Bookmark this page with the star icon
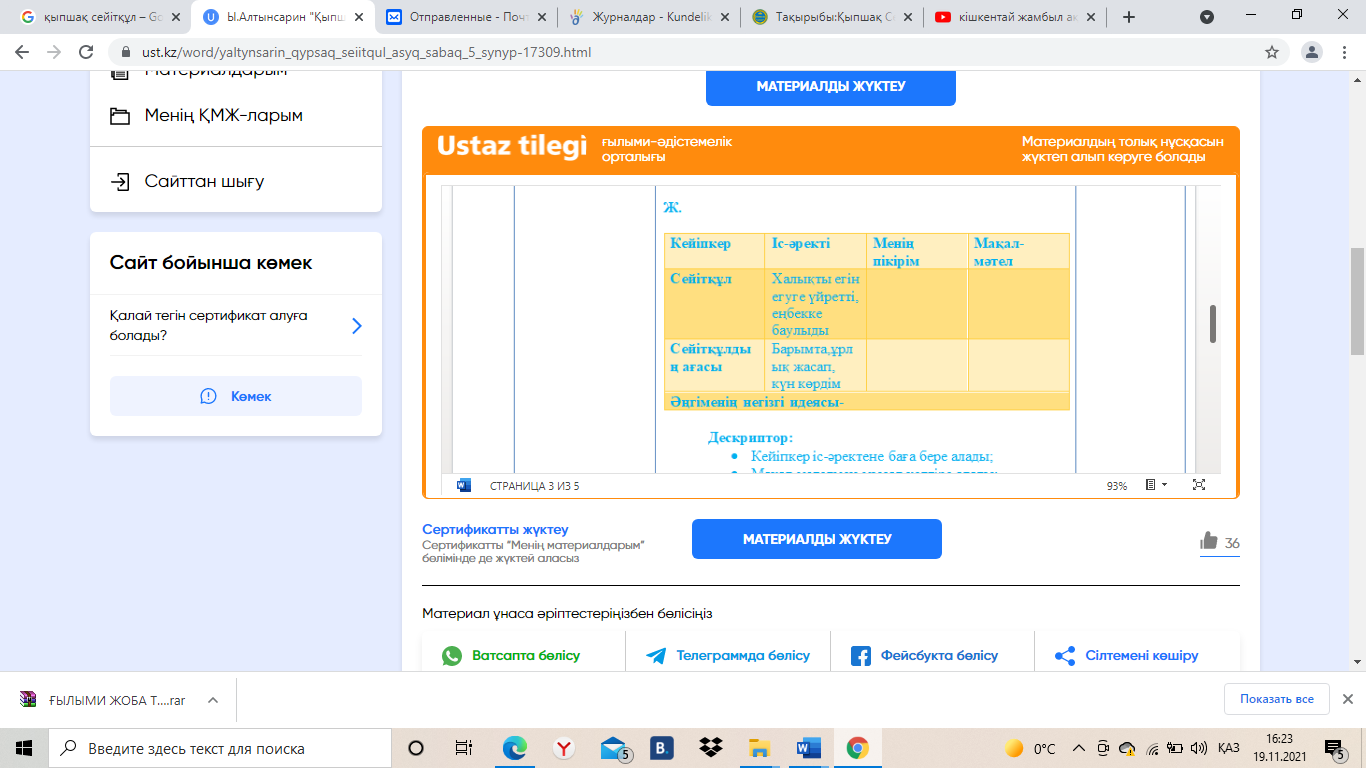The image size is (1366, 768). click(x=1272, y=52)
